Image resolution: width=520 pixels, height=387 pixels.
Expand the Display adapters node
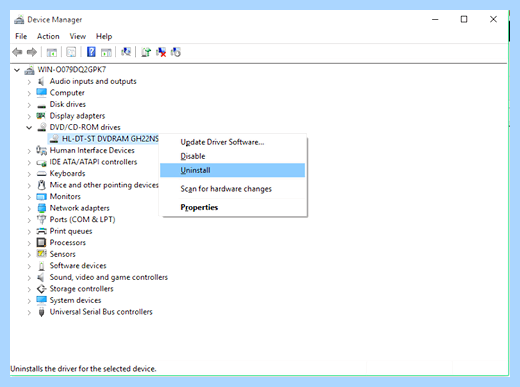click(x=29, y=116)
